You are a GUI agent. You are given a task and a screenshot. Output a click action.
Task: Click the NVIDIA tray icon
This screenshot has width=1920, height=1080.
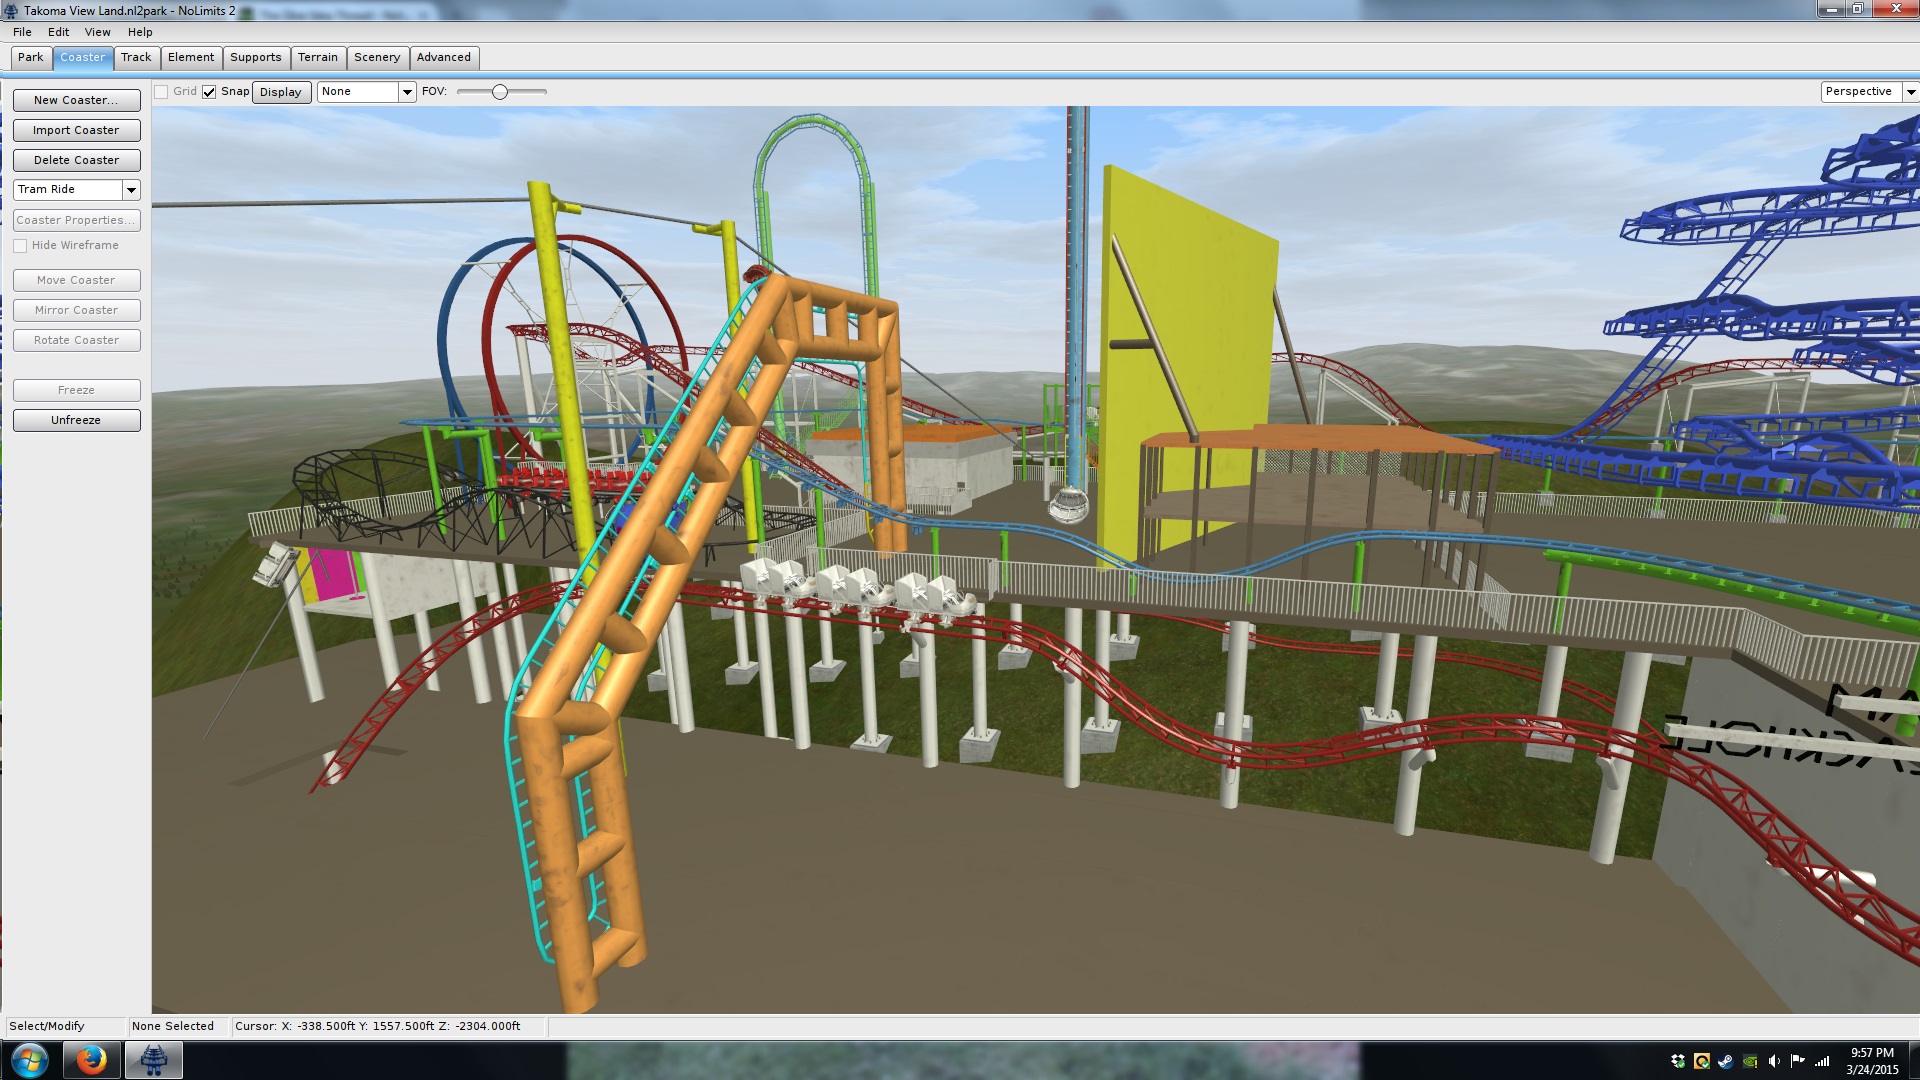1749,1061
